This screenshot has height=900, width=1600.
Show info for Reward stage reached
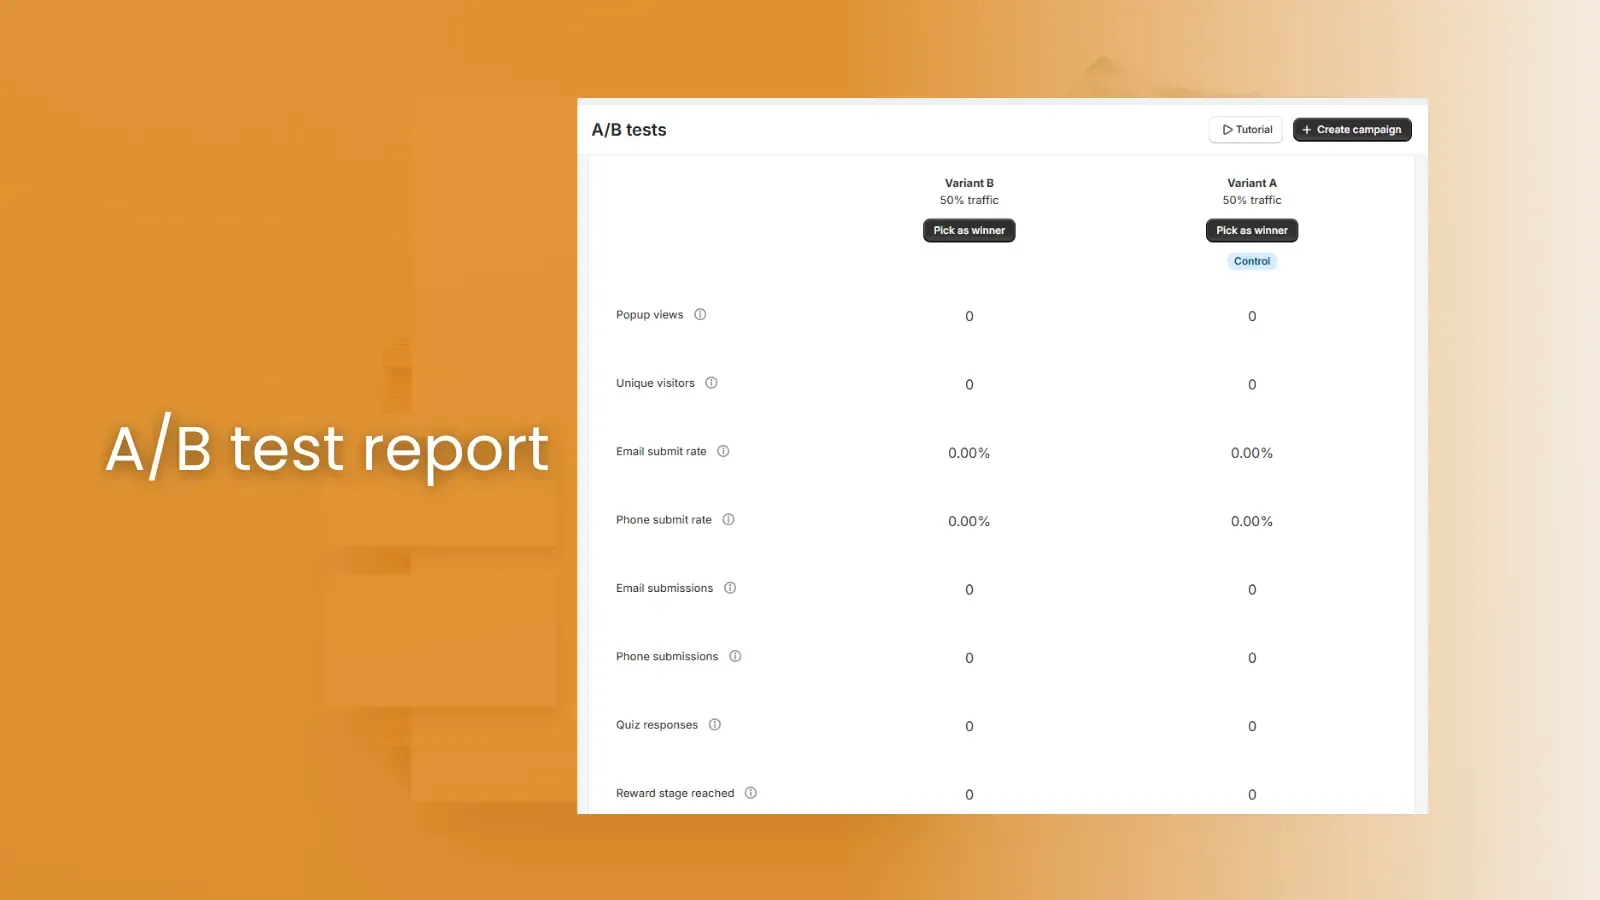click(751, 793)
